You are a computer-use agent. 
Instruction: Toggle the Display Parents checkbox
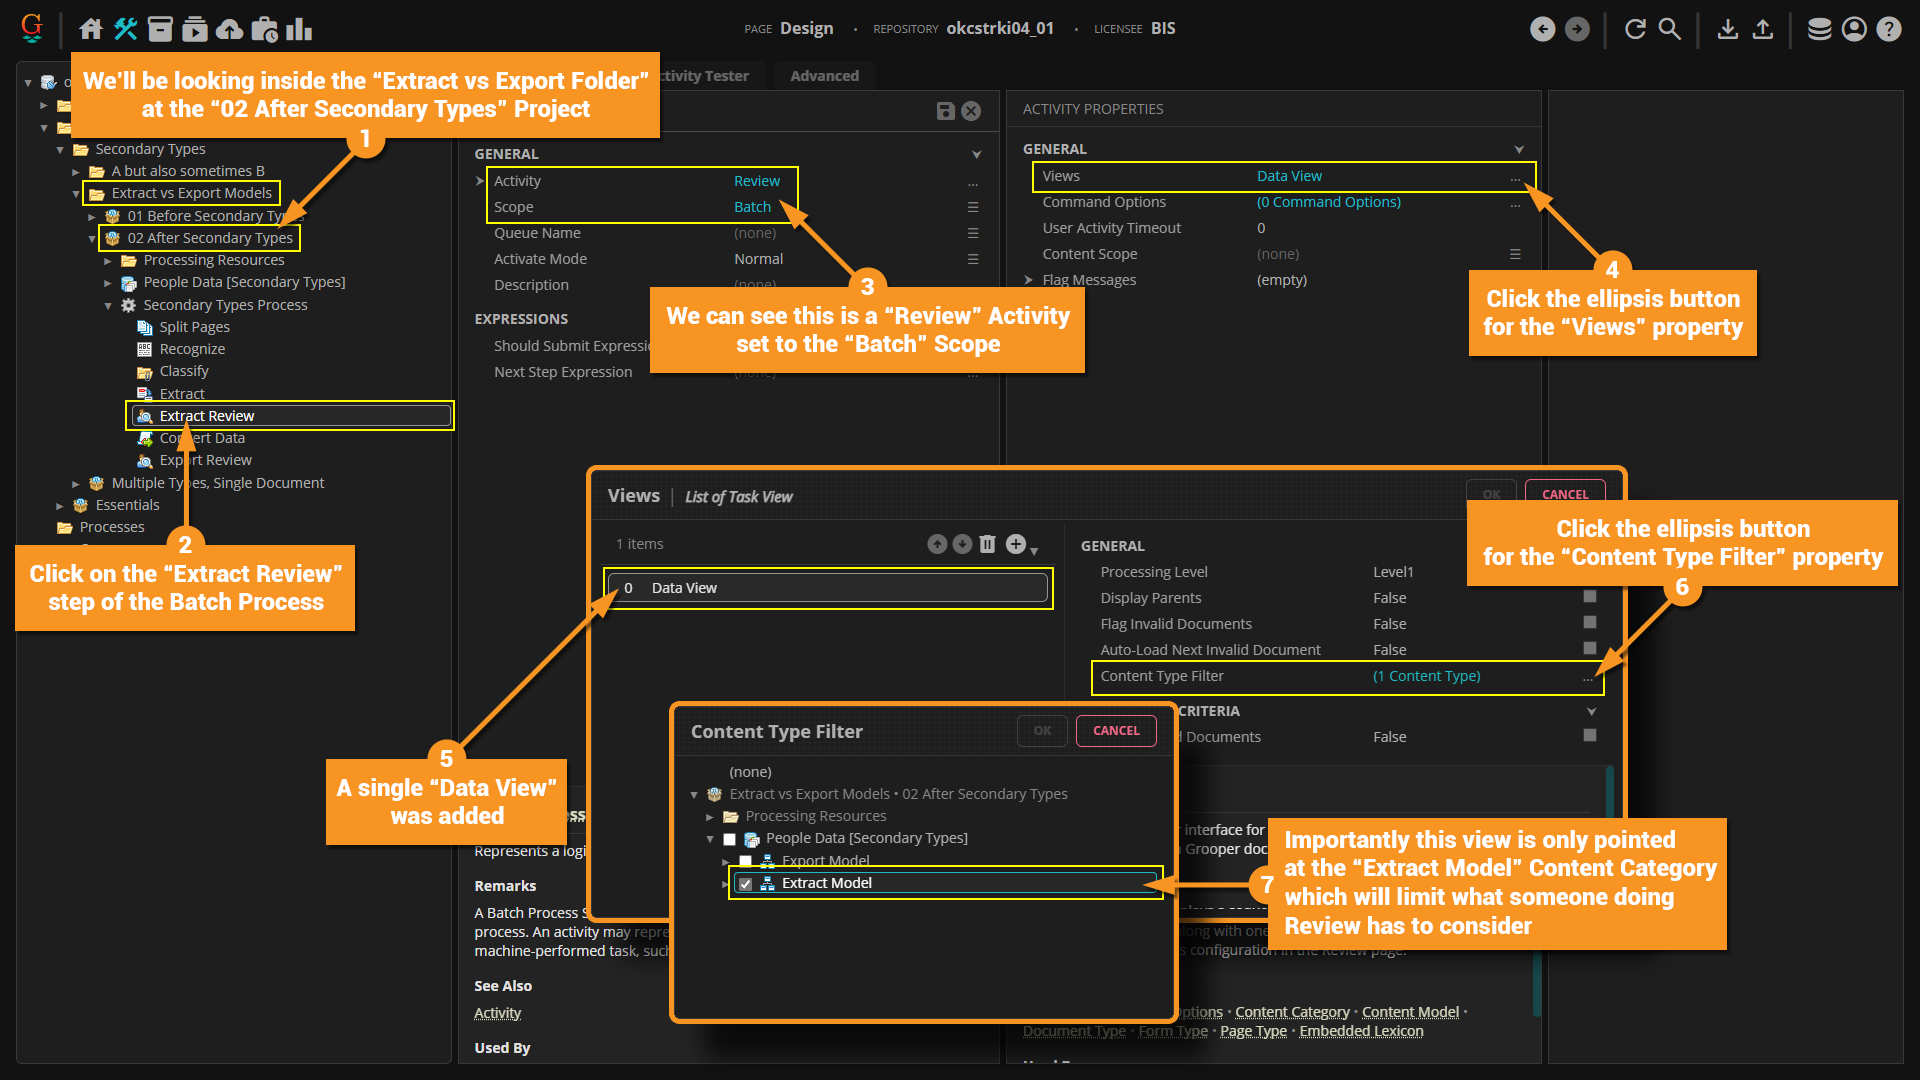point(1590,597)
